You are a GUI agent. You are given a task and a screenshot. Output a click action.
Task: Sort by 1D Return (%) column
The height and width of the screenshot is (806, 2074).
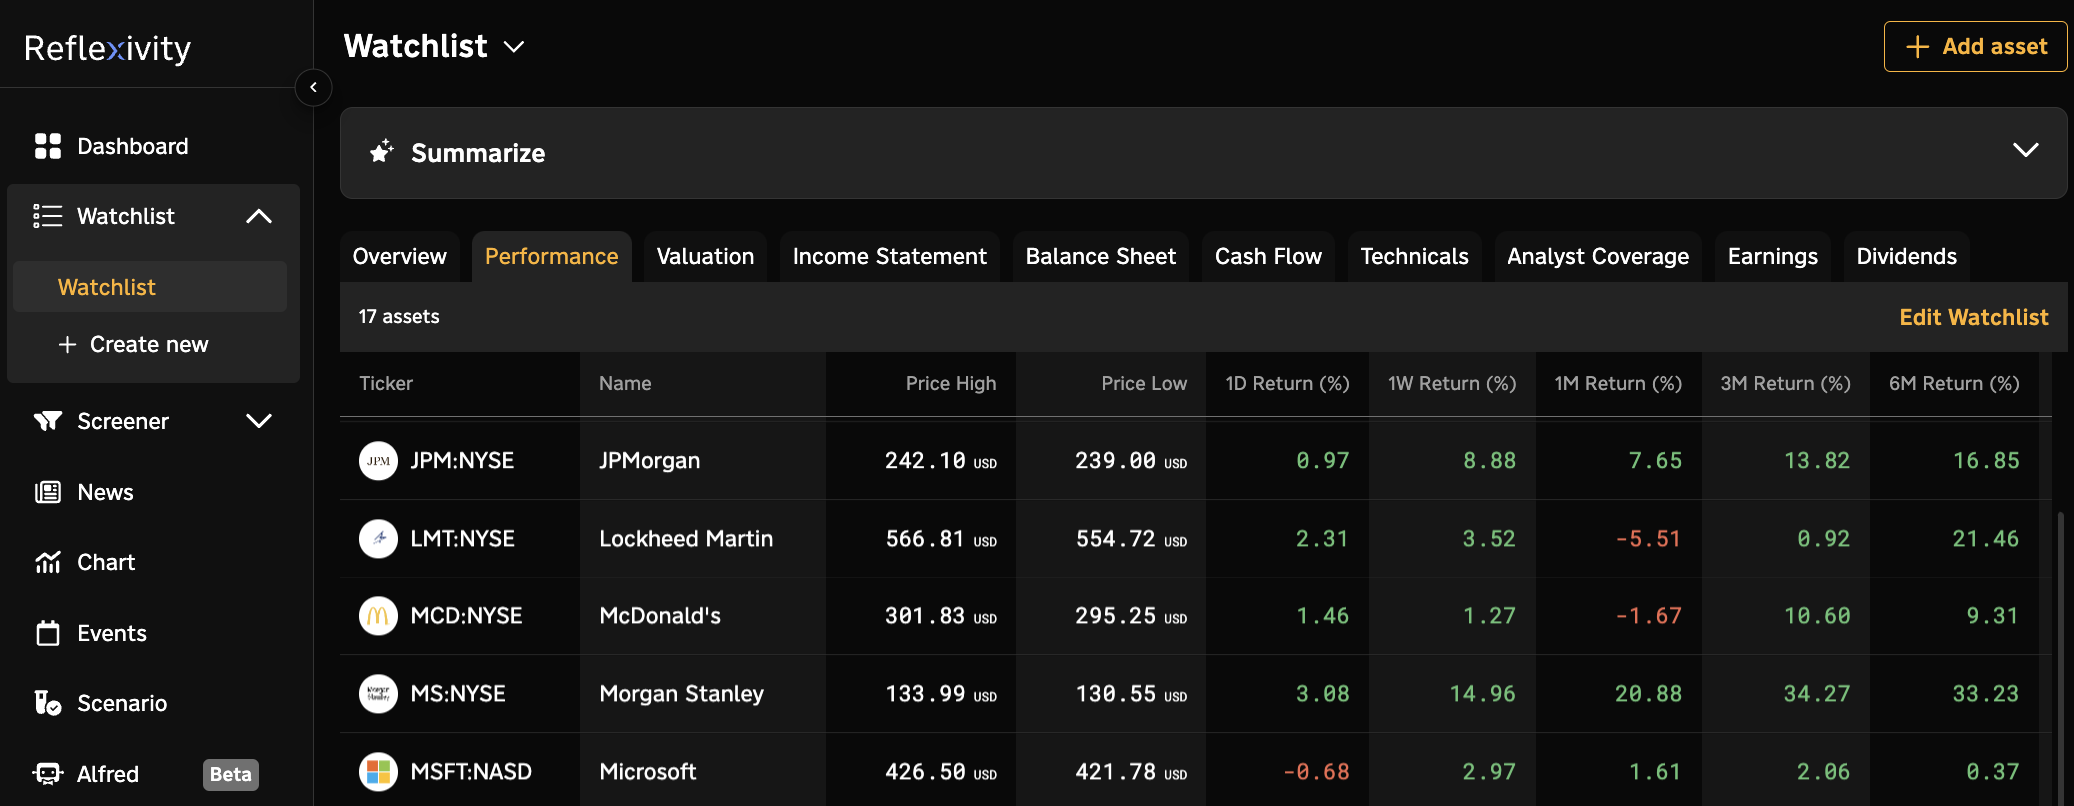(1288, 383)
